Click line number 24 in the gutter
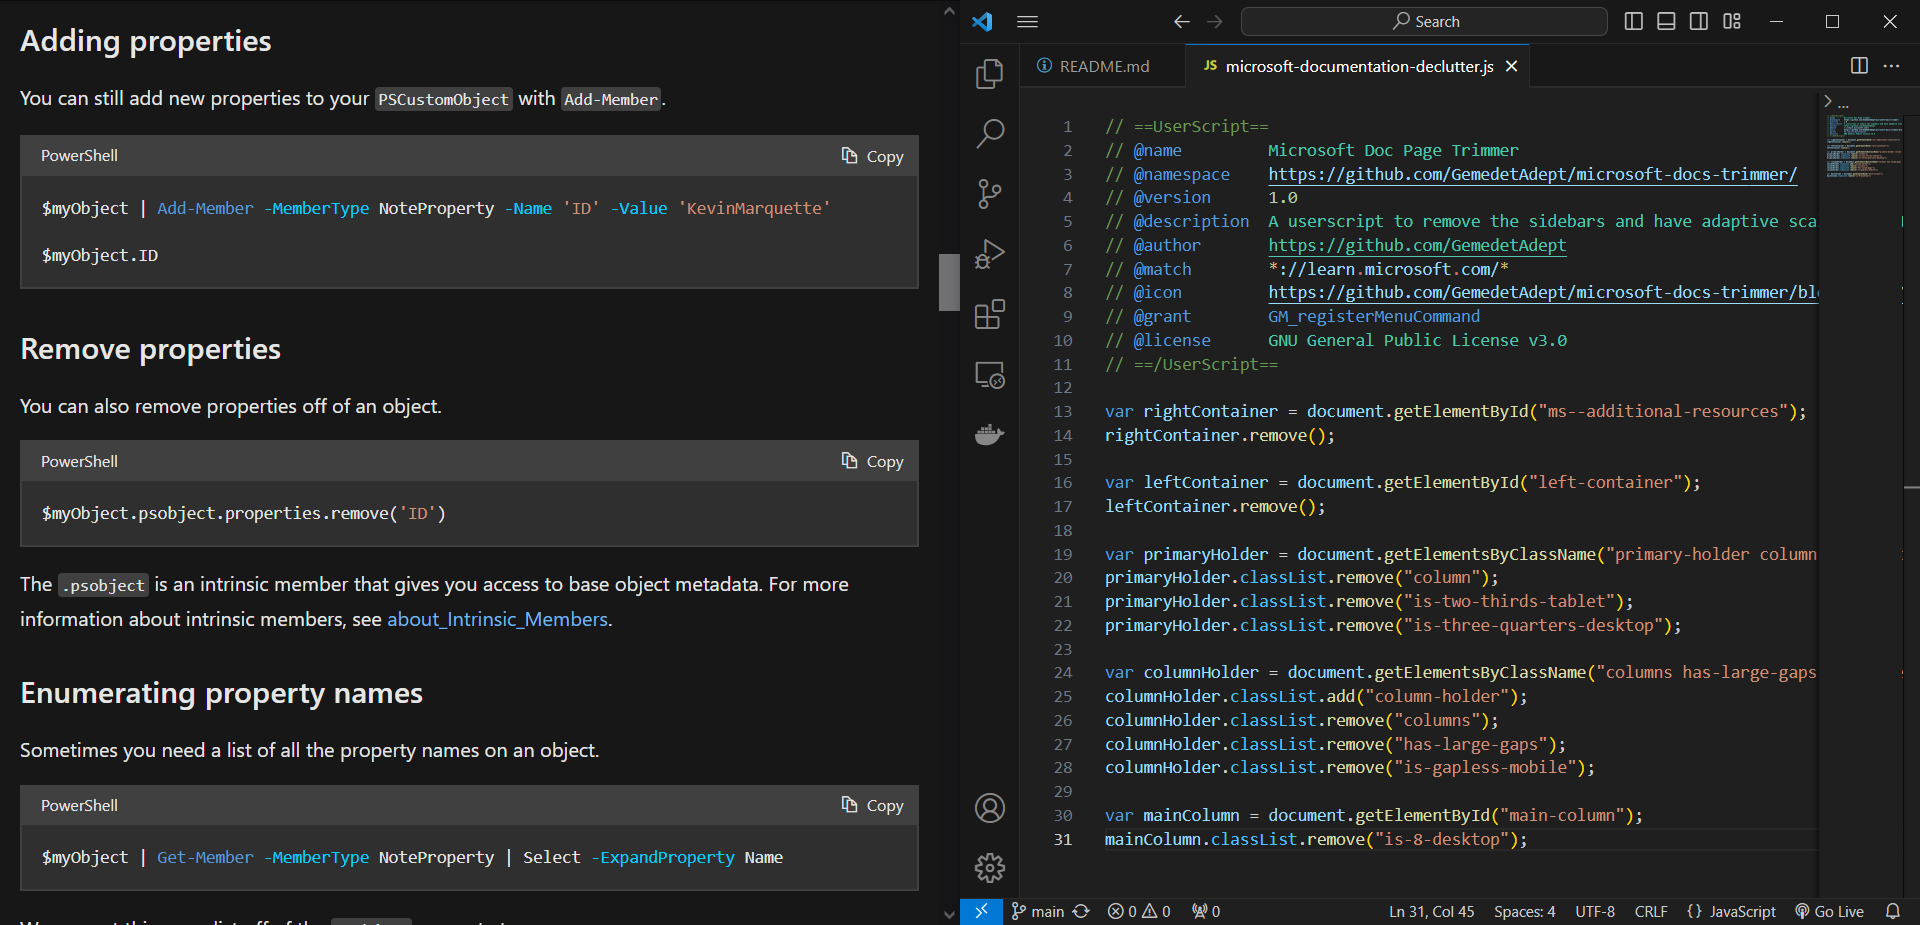1920x925 pixels. pos(1062,672)
